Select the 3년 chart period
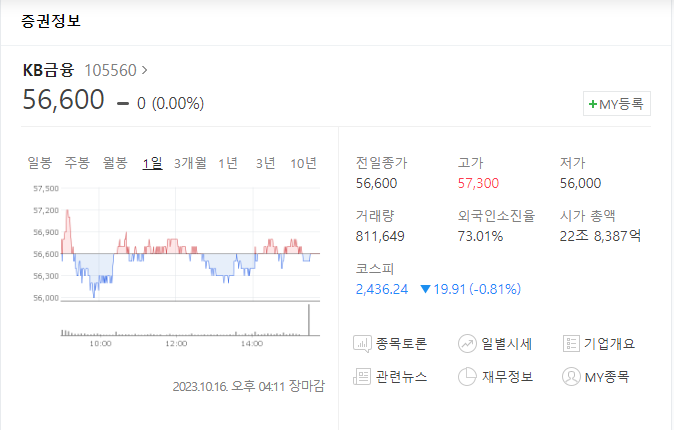The width and height of the screenshot is (674, 430). (x=266, y=163)
